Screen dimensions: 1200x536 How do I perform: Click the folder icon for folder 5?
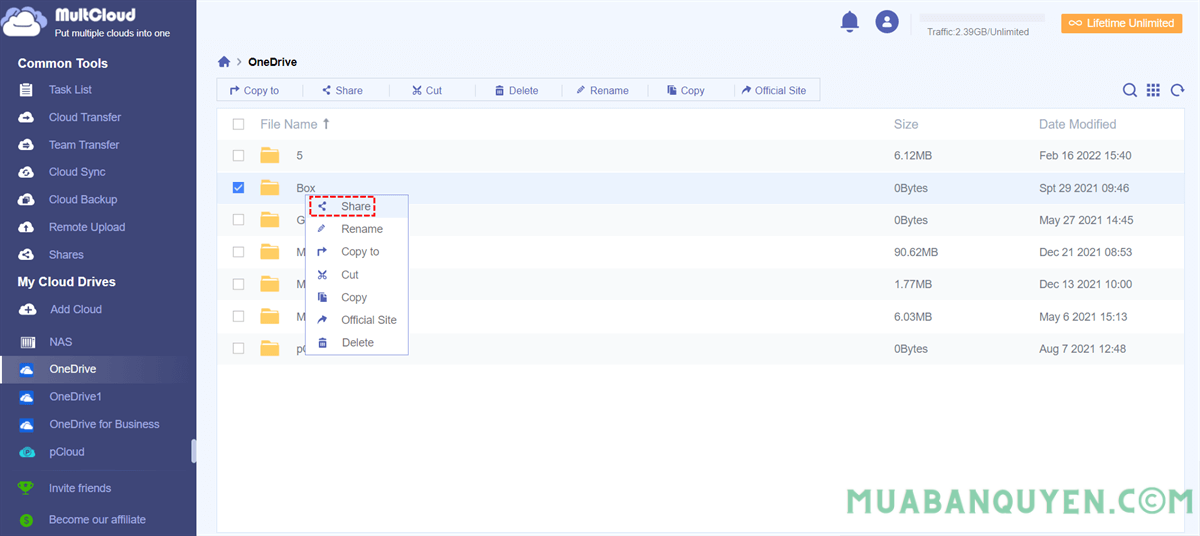(270, 155)
